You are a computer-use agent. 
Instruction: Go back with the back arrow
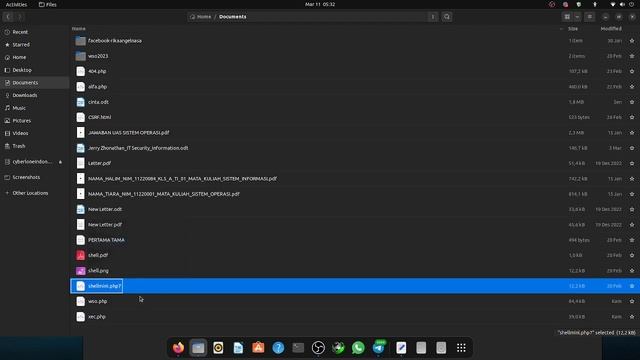tap(8, 17)
